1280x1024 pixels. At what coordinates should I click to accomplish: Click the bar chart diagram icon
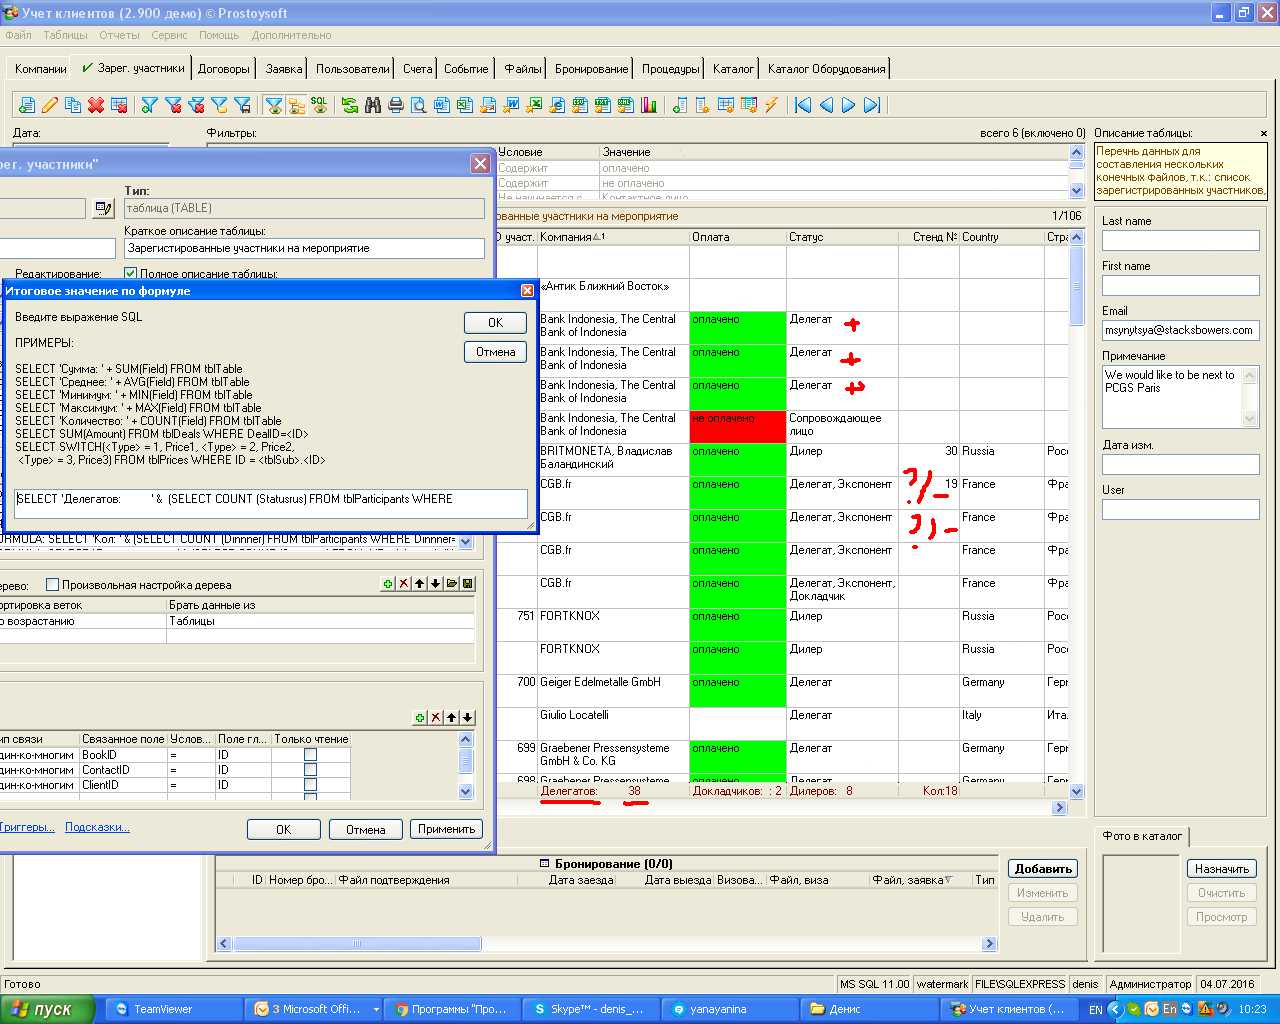click(650, 105)
